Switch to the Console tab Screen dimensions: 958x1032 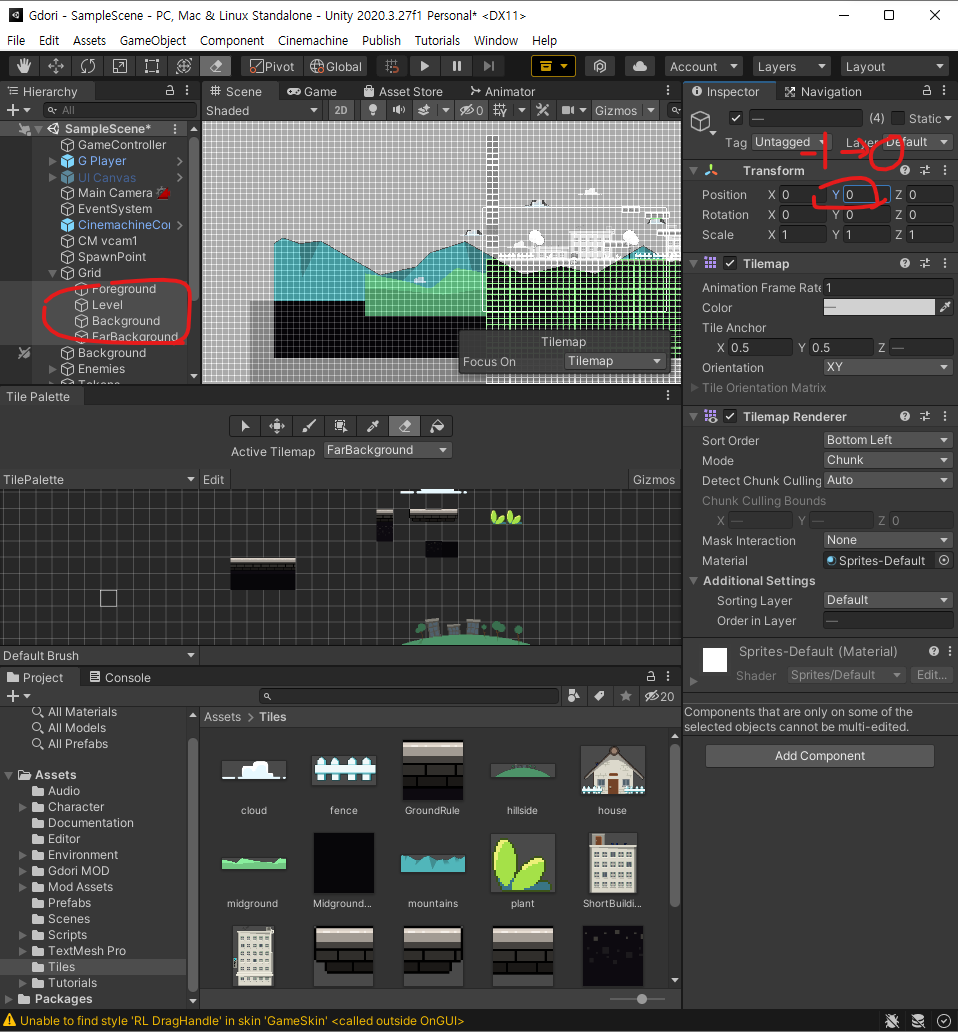(120, 677)
